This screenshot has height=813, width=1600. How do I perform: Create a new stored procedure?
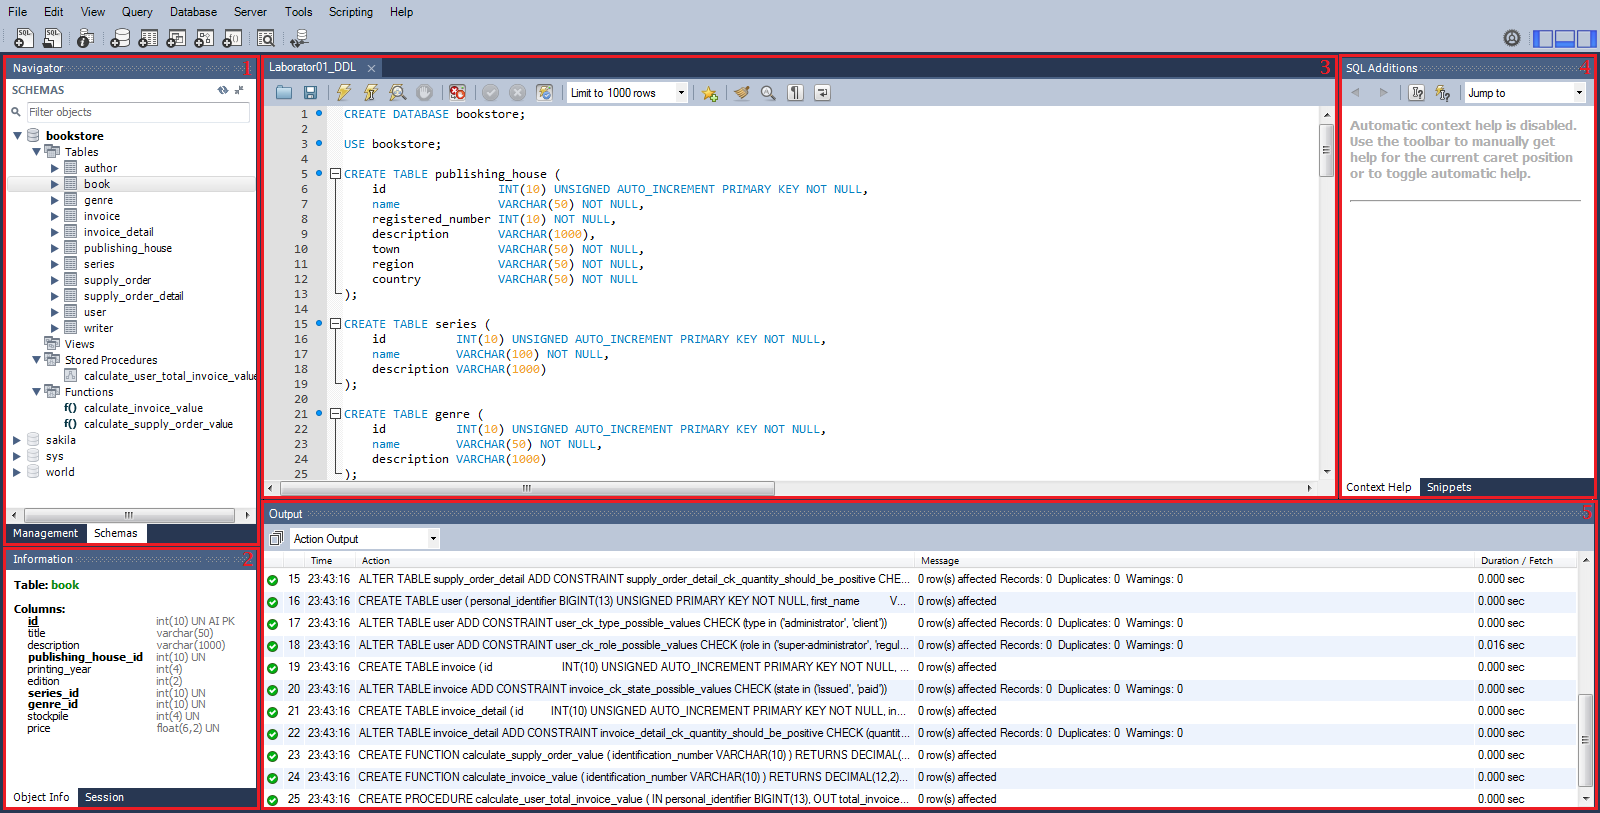click(204, 39)
